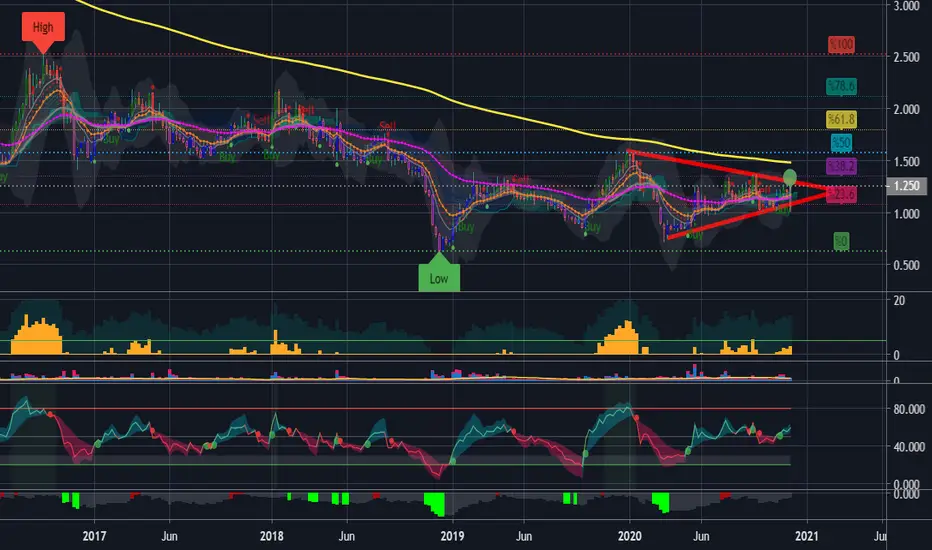Select the %100 Fibonacci level label
This screenshot has height=550, width=932.
click(x=841, y=45)
